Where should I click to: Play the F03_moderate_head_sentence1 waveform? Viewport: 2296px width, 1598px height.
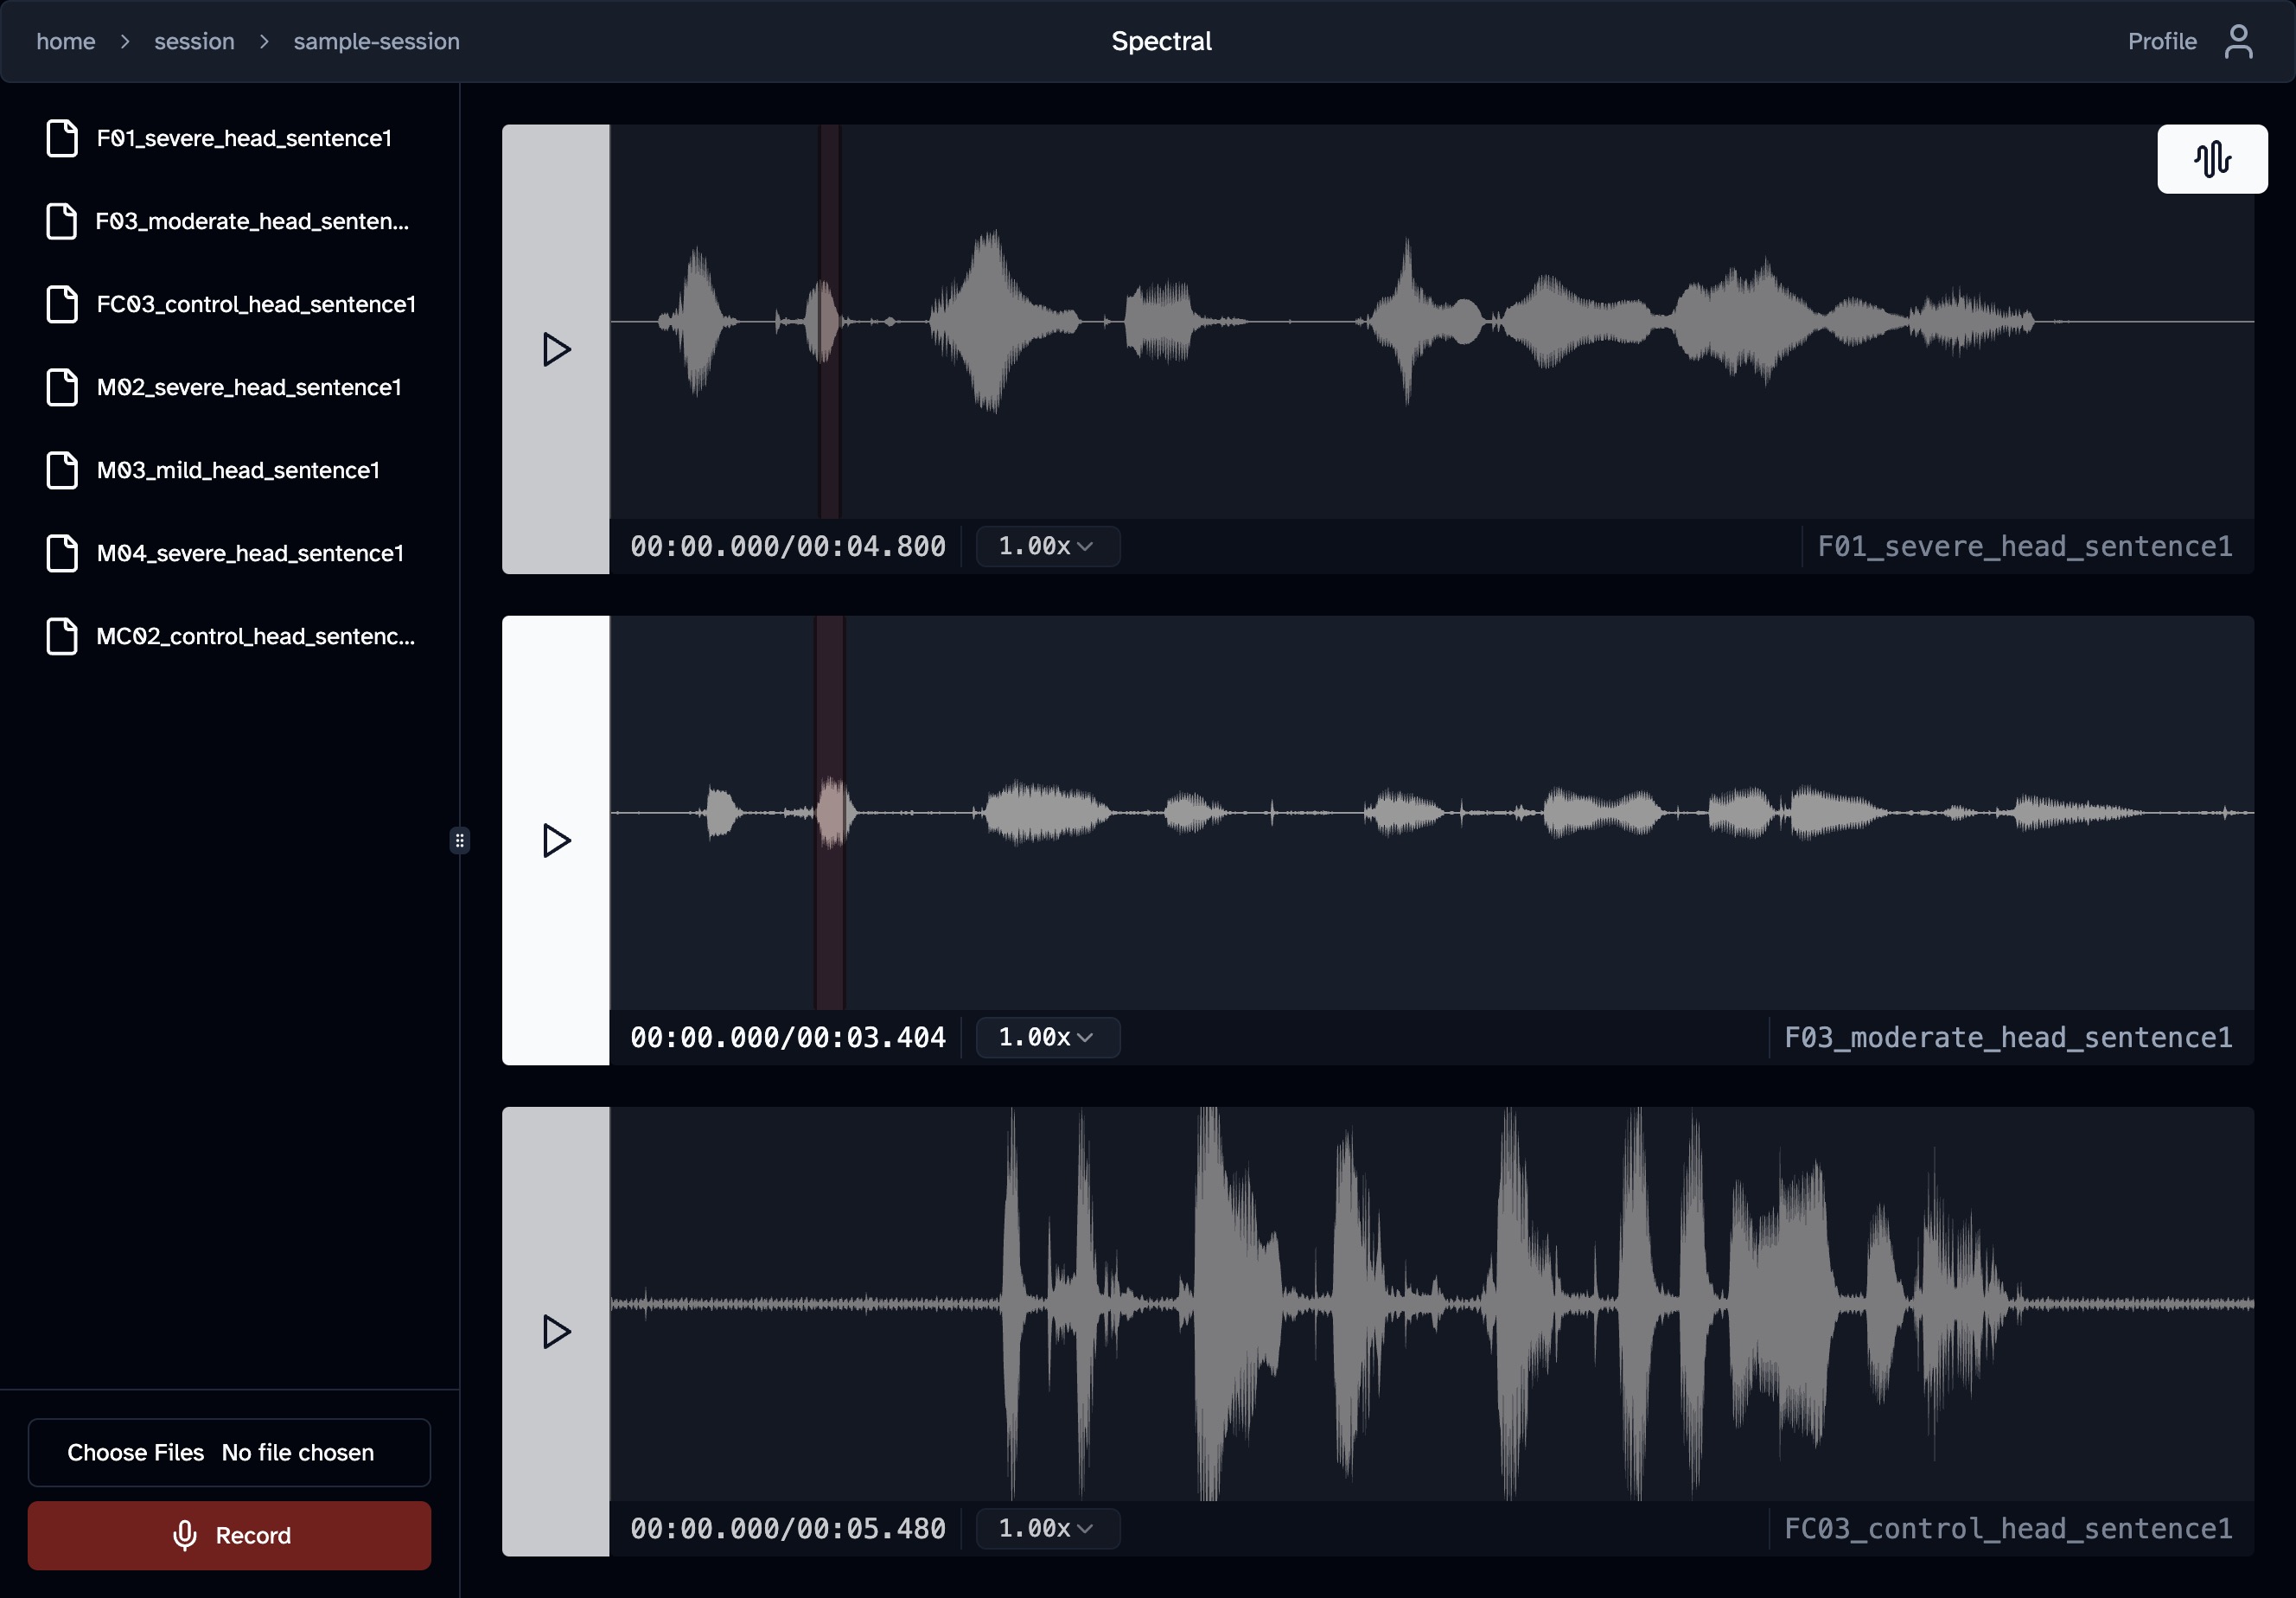556,840
